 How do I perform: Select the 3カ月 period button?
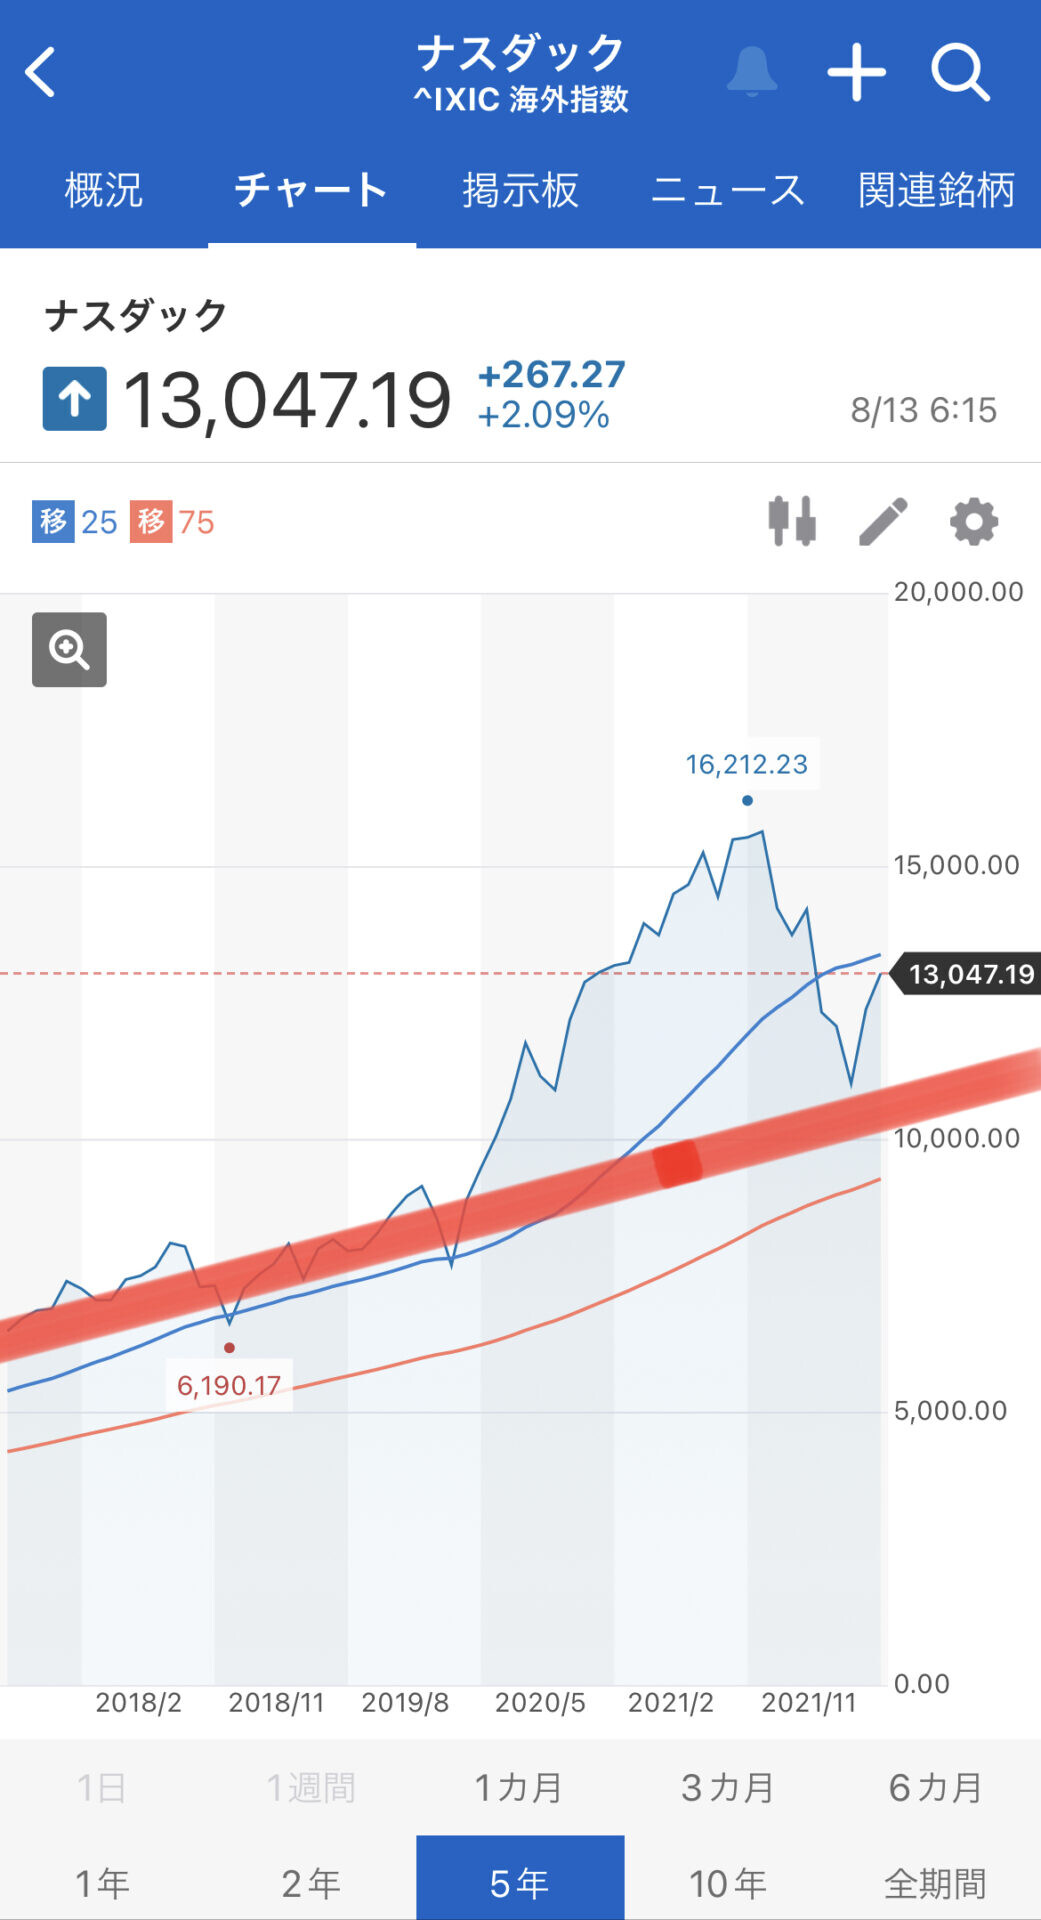click(728, 1787)
